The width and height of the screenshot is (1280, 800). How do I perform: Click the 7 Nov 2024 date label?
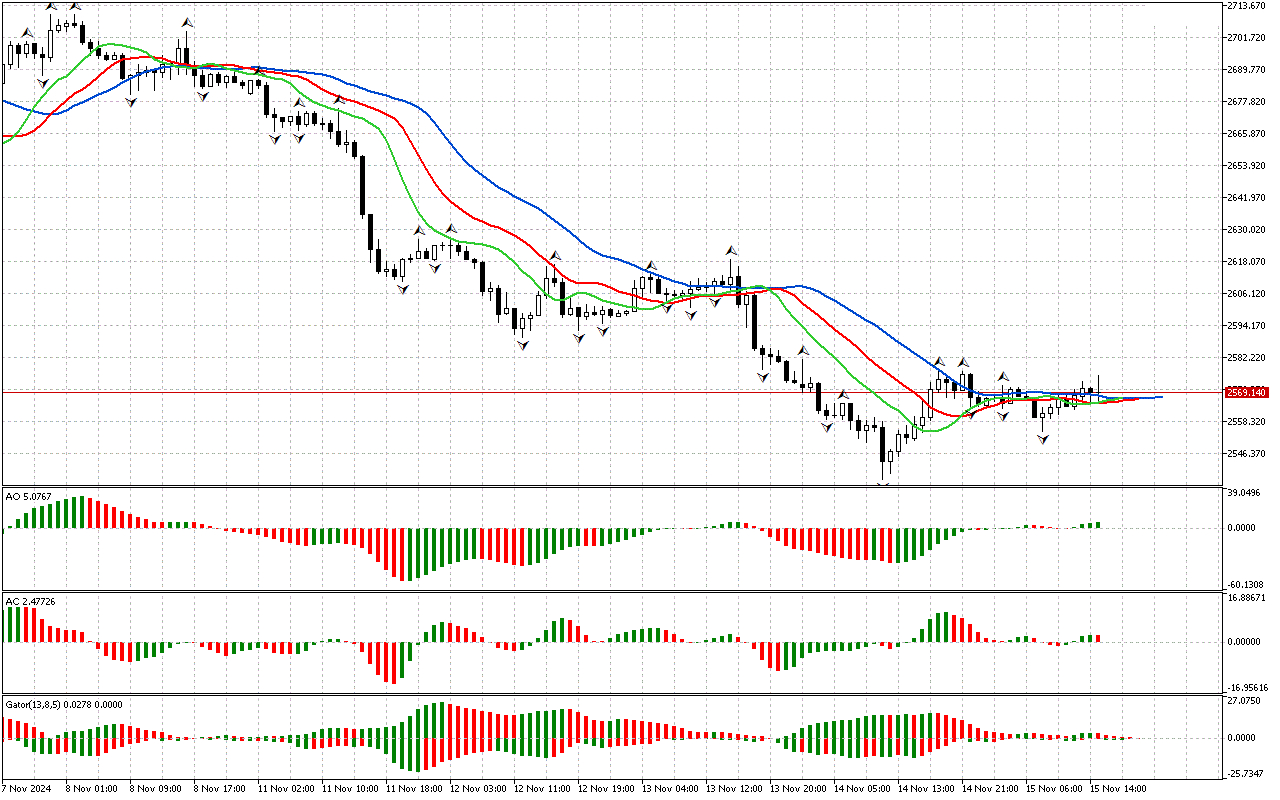(27, 788)
